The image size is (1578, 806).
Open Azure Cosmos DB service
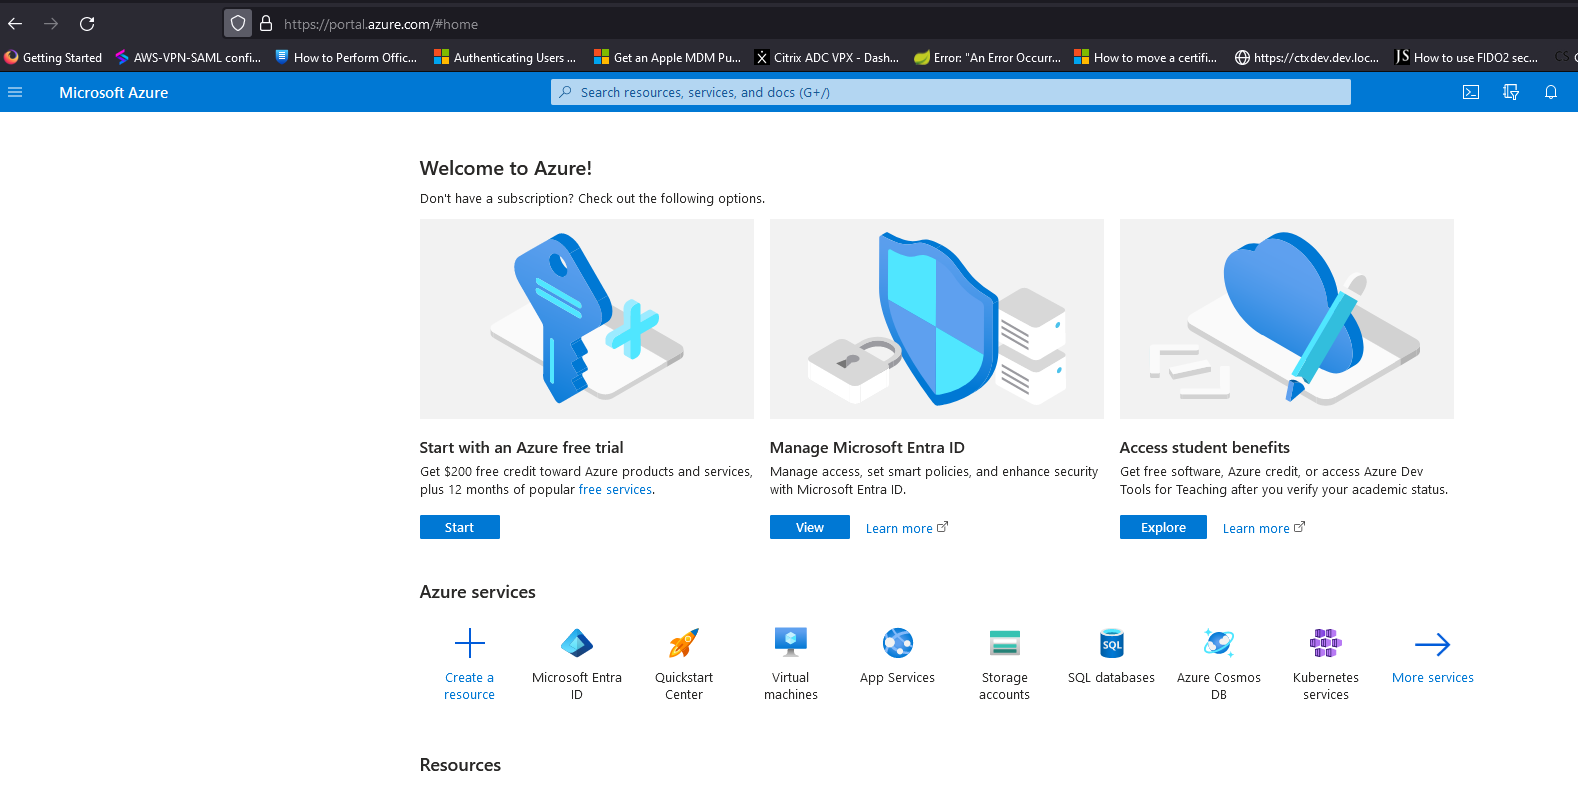(x=1218, y=643)
